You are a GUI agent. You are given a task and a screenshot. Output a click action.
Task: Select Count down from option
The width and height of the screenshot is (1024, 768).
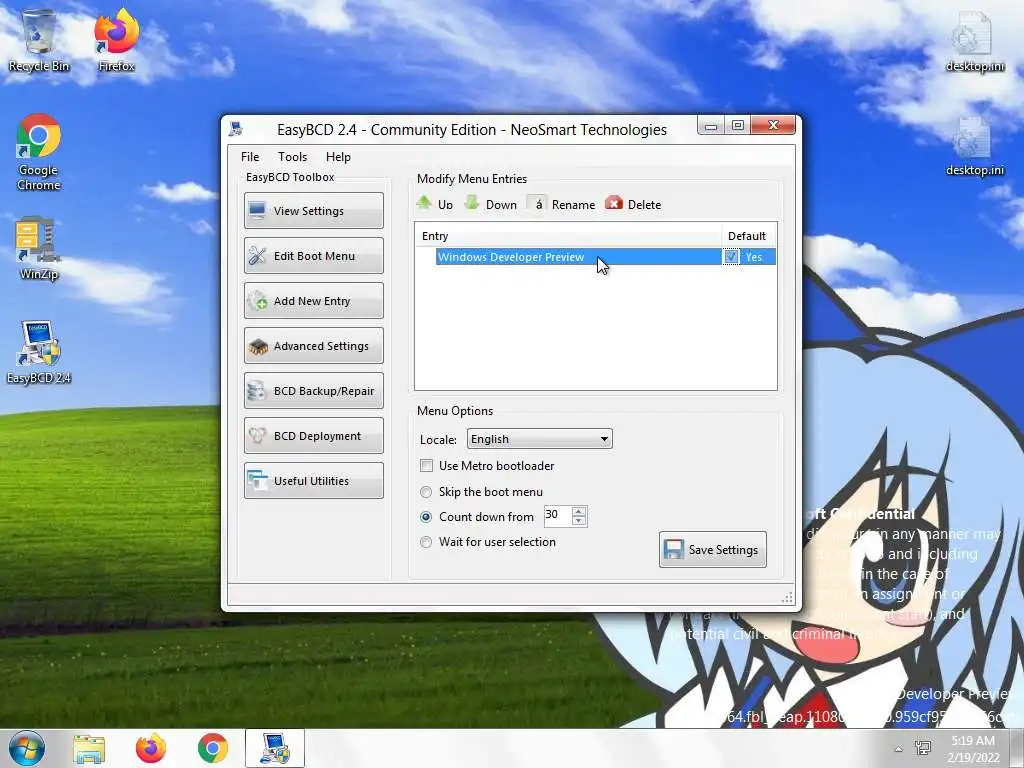point(426,517)
